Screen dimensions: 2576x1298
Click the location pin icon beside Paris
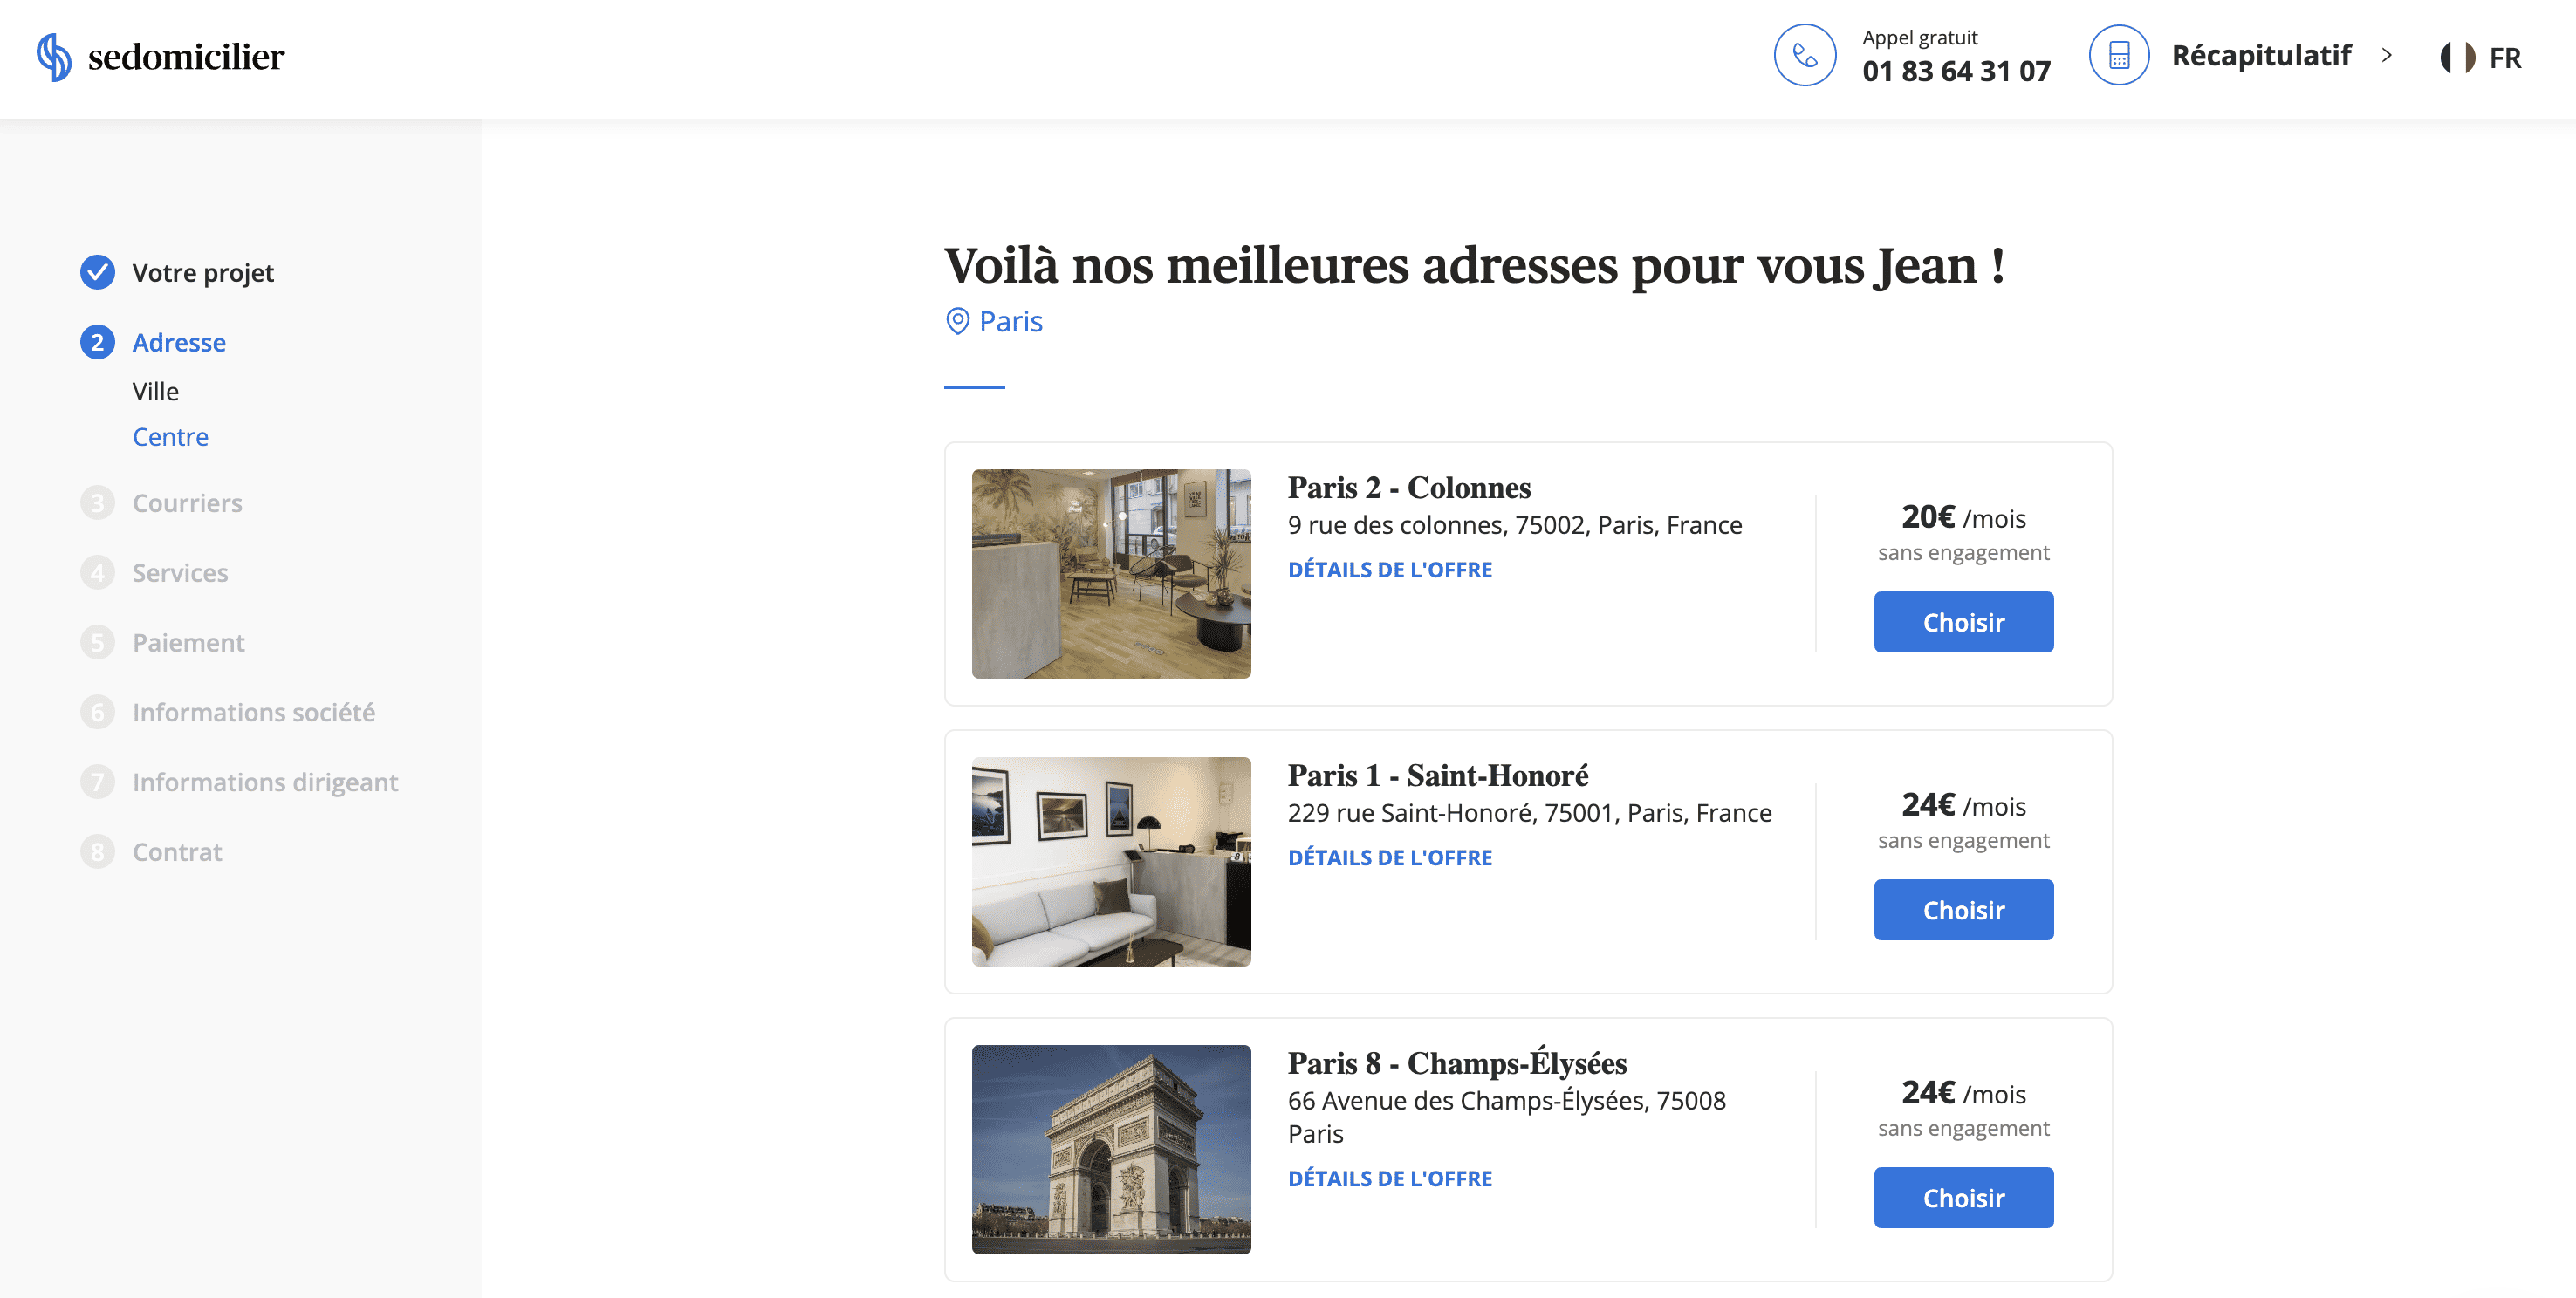pos(957,321)
